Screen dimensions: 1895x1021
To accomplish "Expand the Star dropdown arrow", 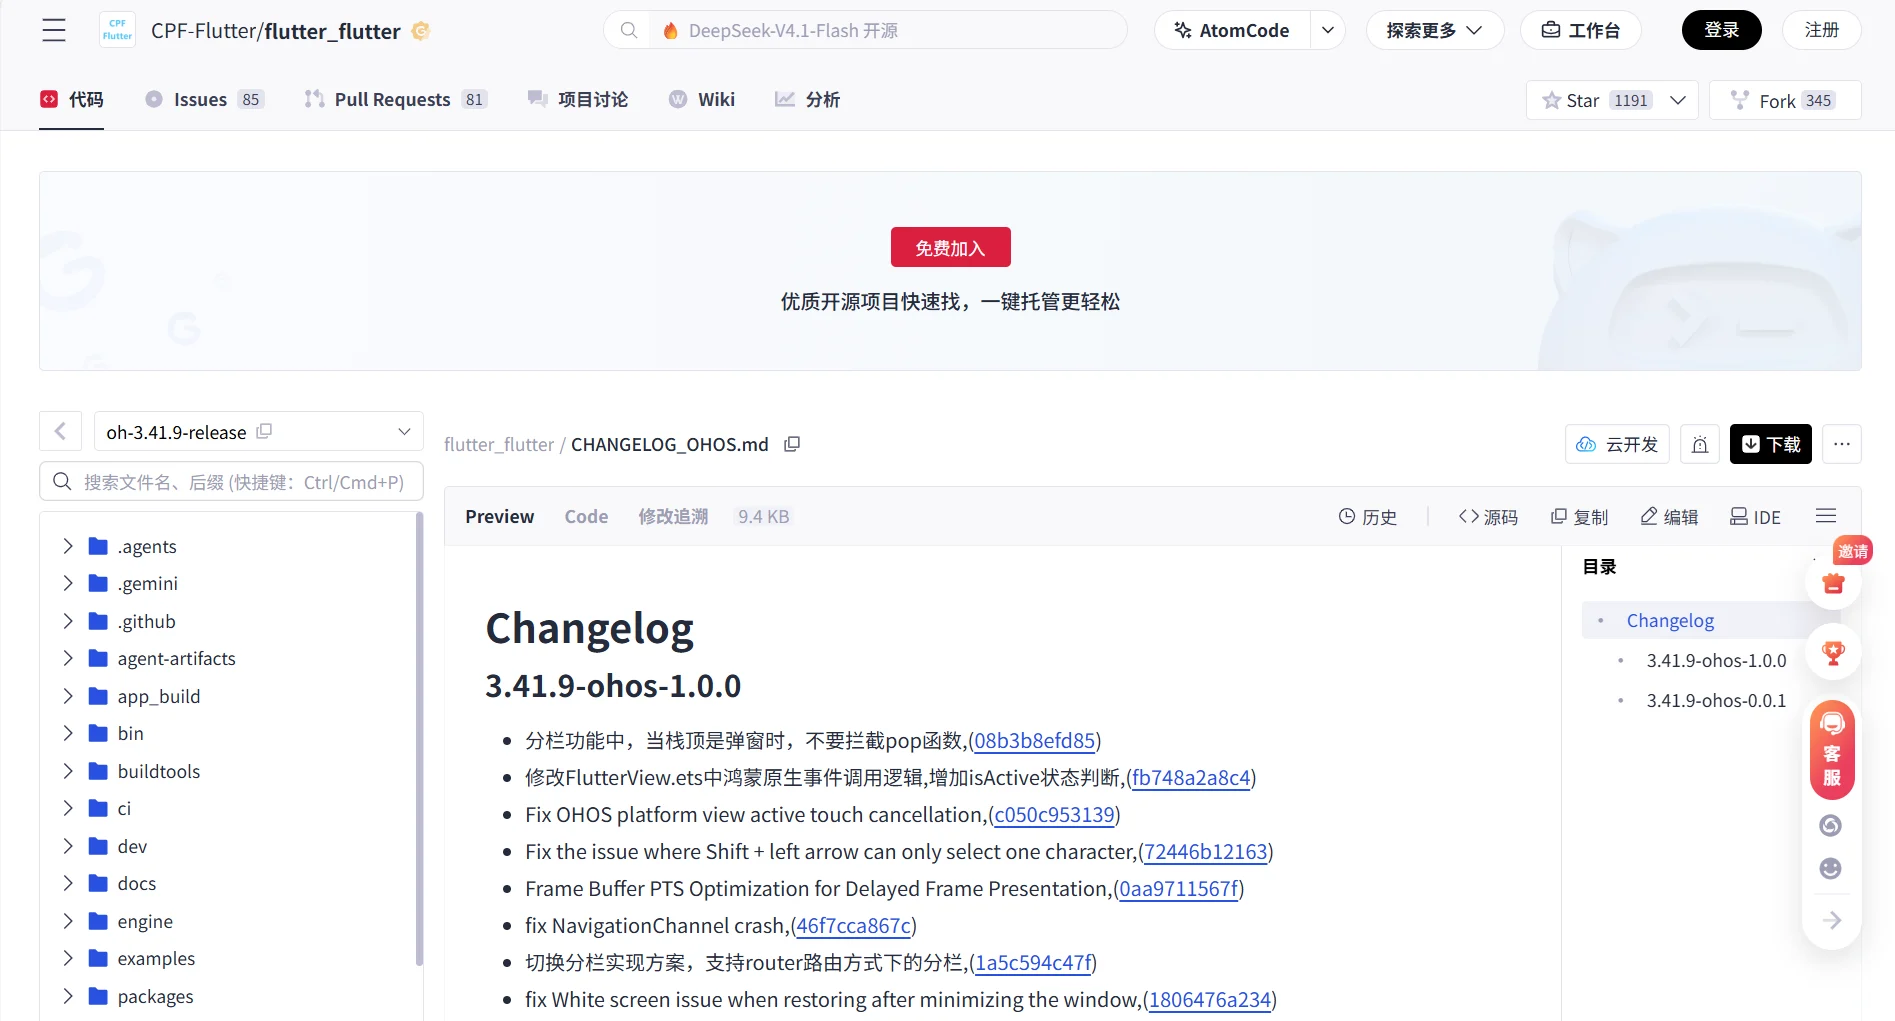I will click(1678, 100).
